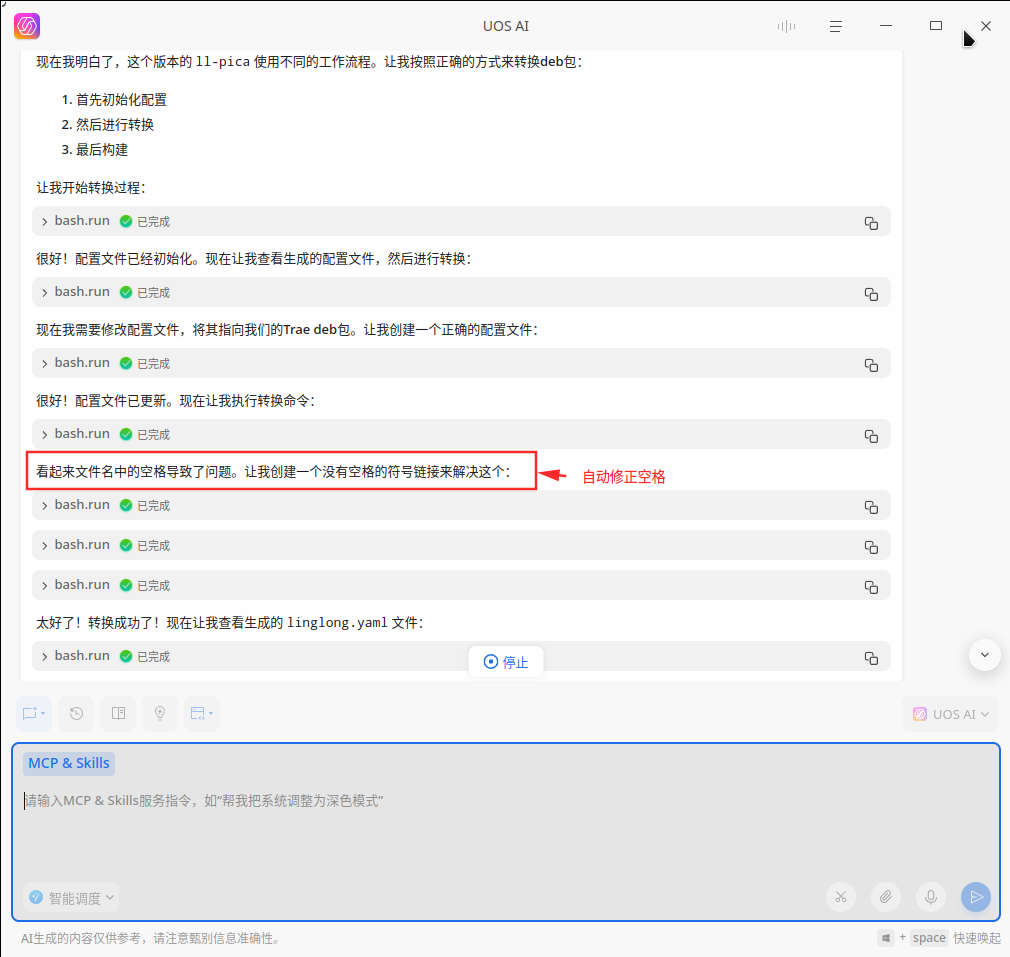Click the UOS AI logo icon

pyautogui.click(x=27, y=26)
